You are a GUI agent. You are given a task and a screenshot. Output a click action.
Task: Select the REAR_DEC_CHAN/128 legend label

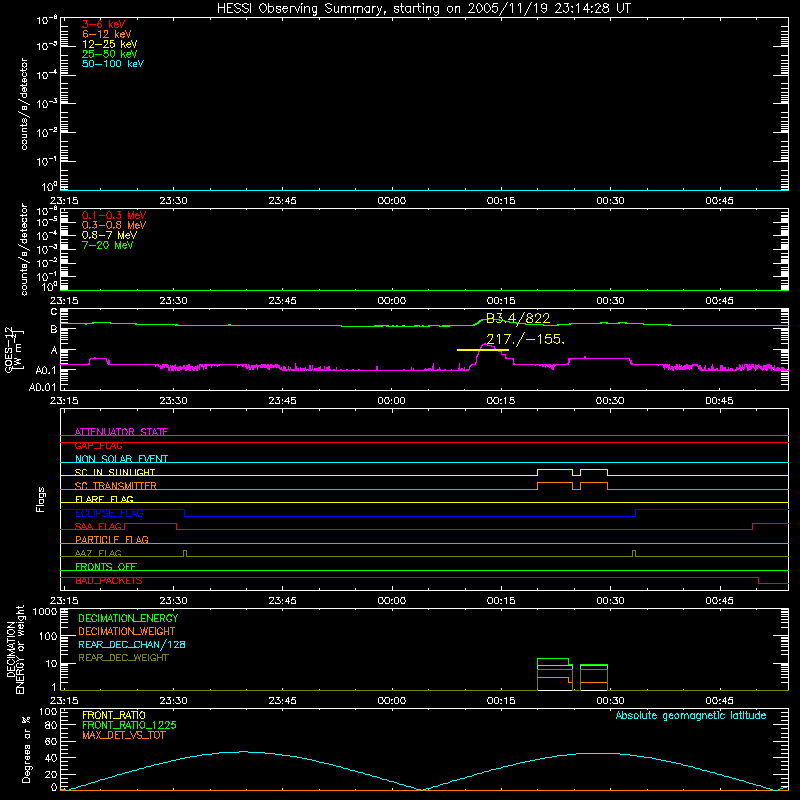132,644
